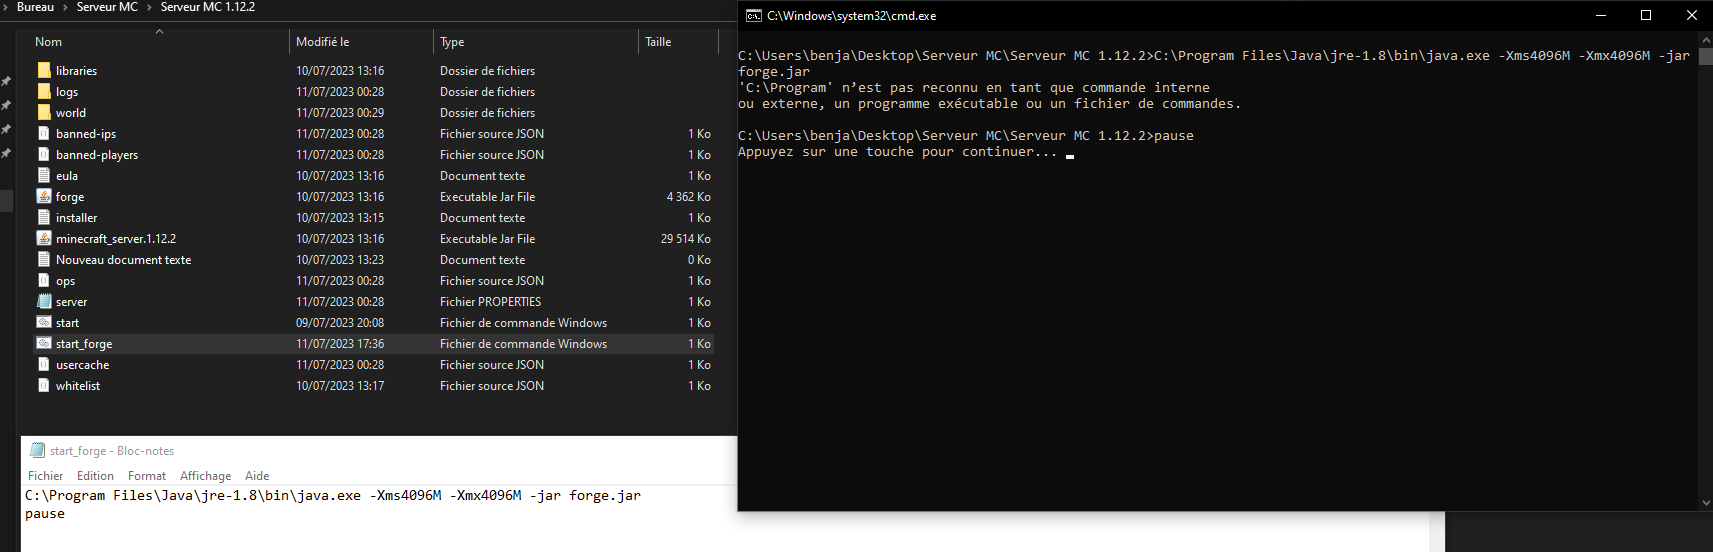This screenshot has height=552, width=1713.
Task: Click the Bureau breadcrumb in address bar
Action: [x=35, y=7]
